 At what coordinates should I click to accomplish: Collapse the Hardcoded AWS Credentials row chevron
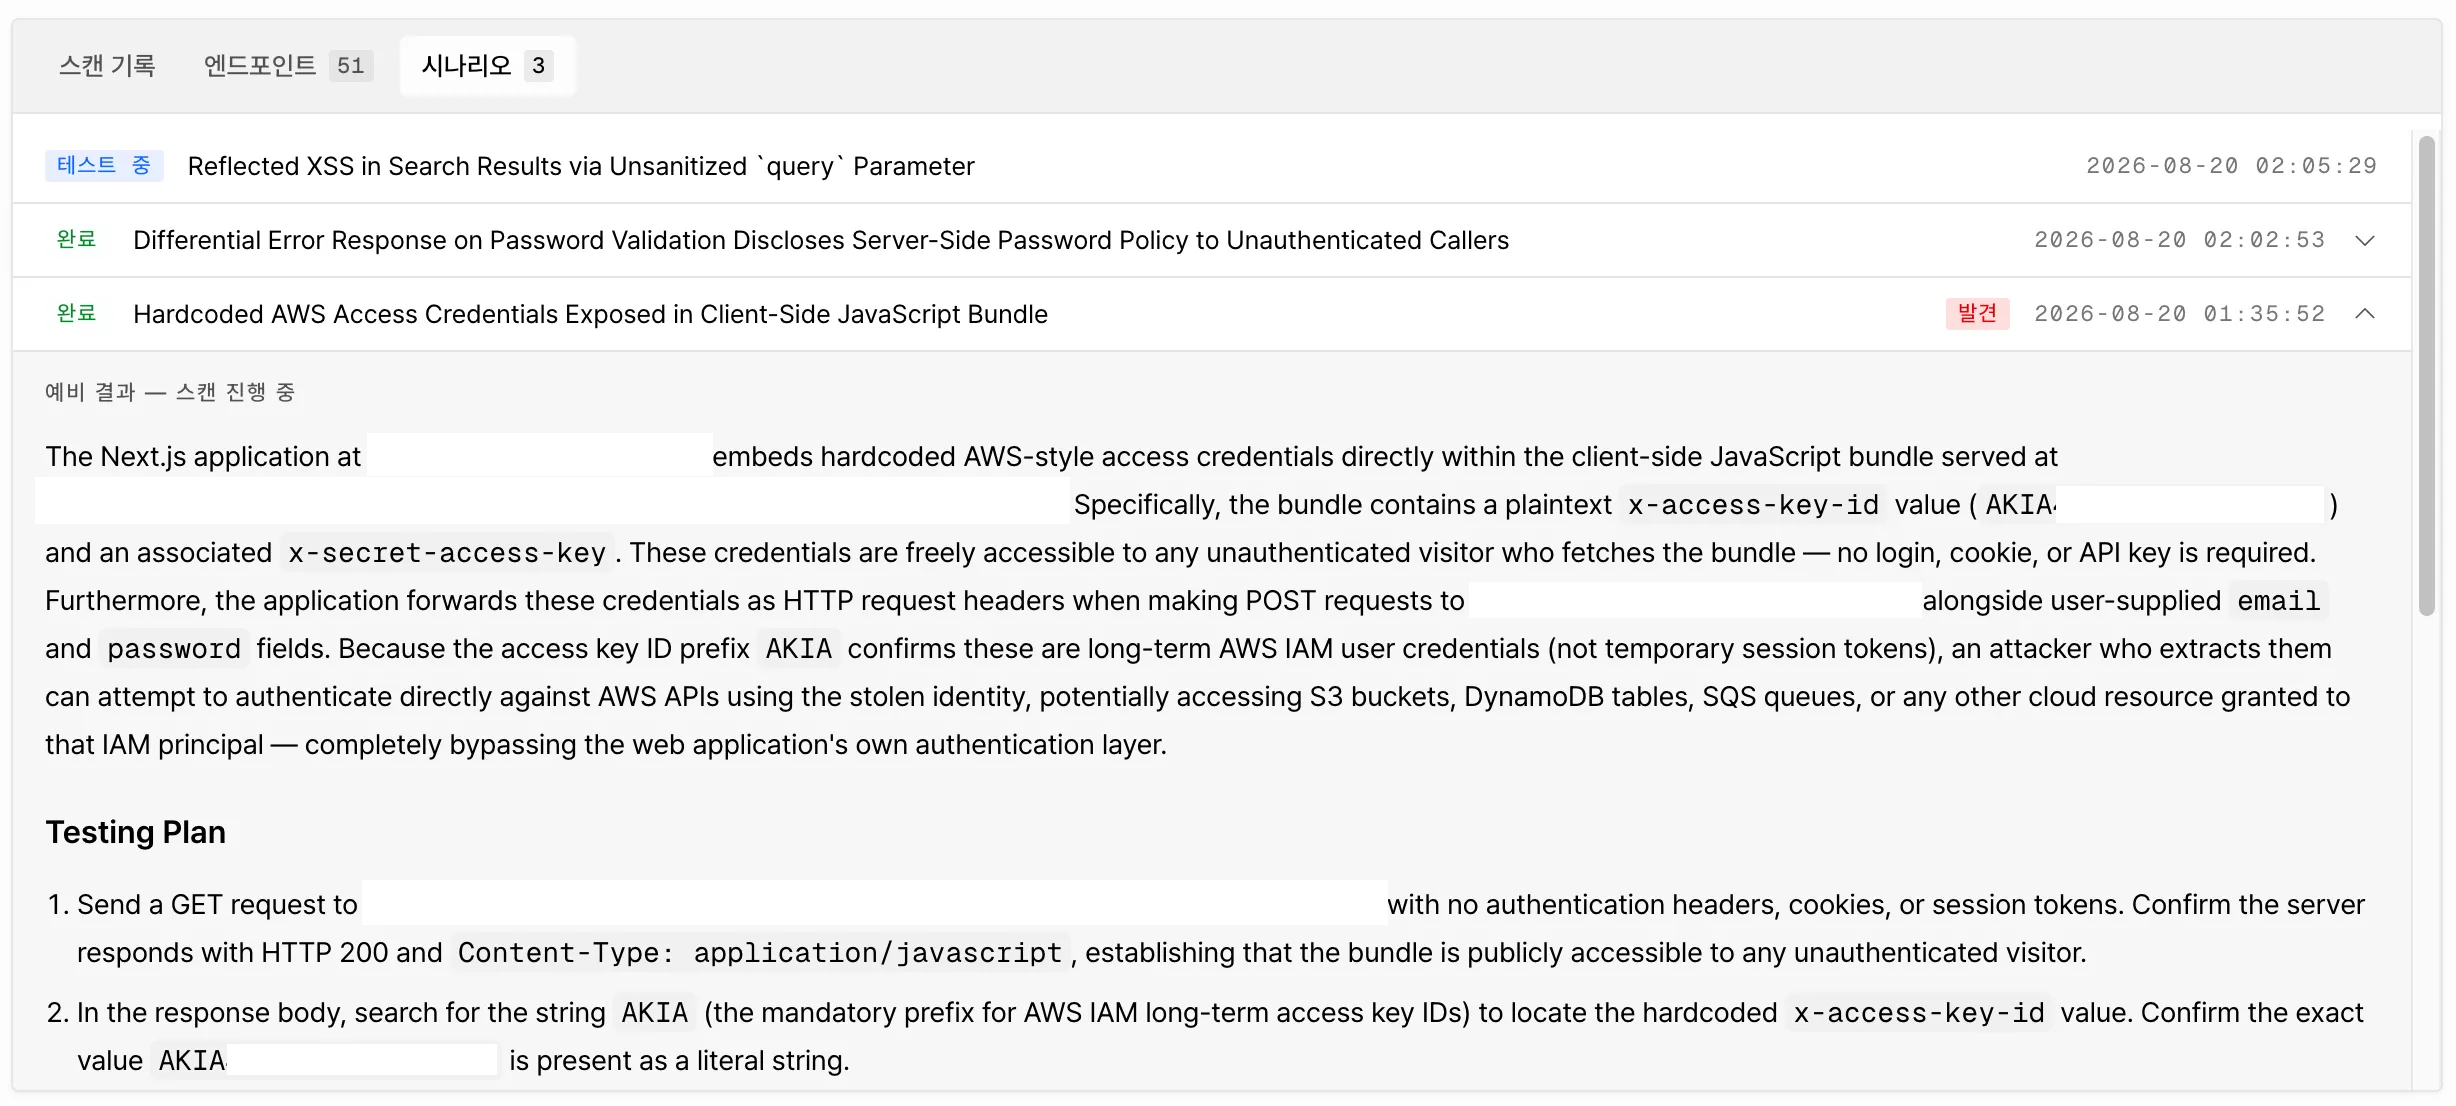[x=2364, y=314]
